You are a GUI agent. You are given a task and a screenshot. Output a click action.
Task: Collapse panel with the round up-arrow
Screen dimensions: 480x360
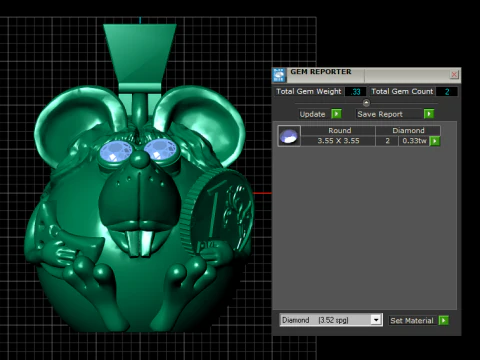[x=366, y=103]
